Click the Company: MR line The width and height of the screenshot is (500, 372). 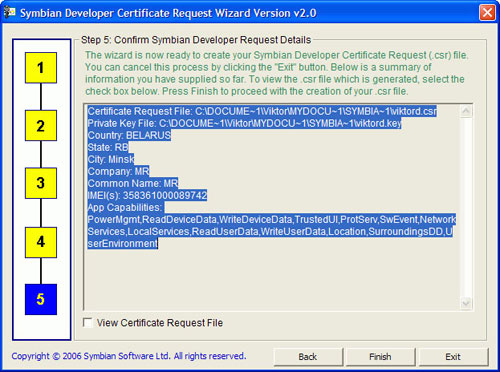point(118,171)
